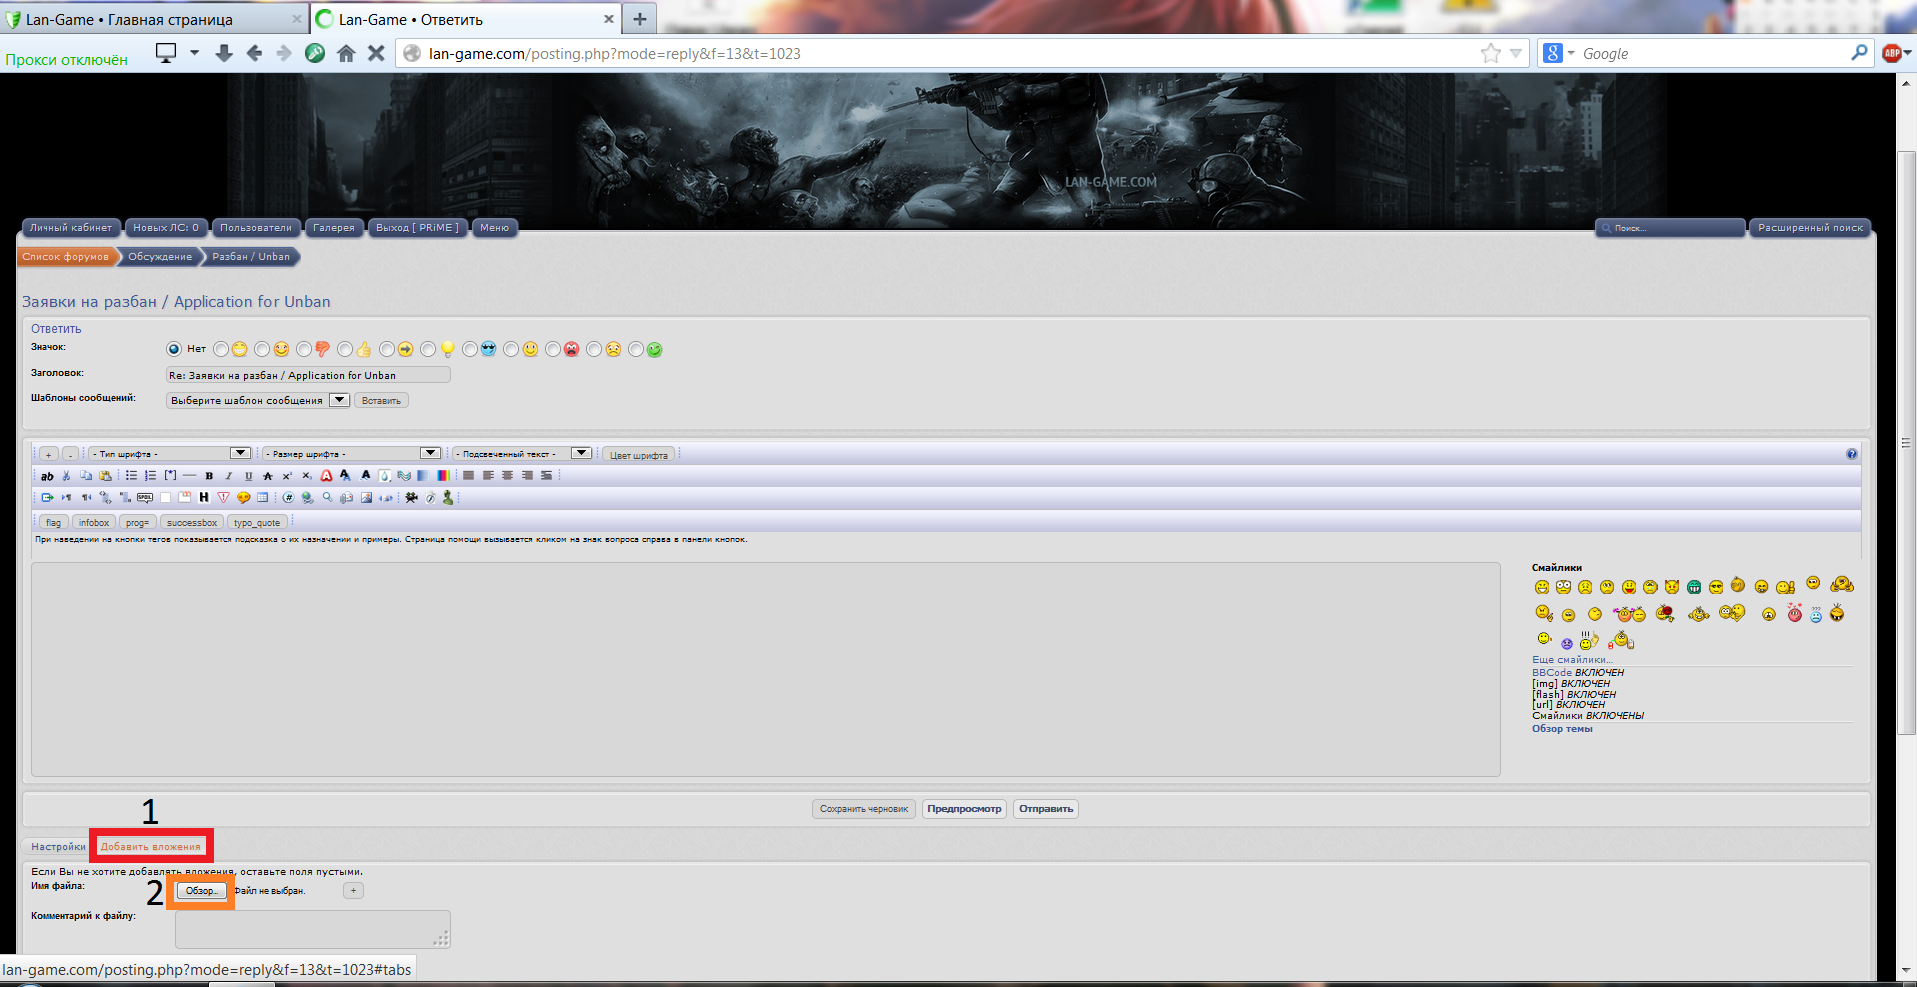The image size is (1917, 987).
Task: Insert a bulleted list in editor
Action: 131,476
